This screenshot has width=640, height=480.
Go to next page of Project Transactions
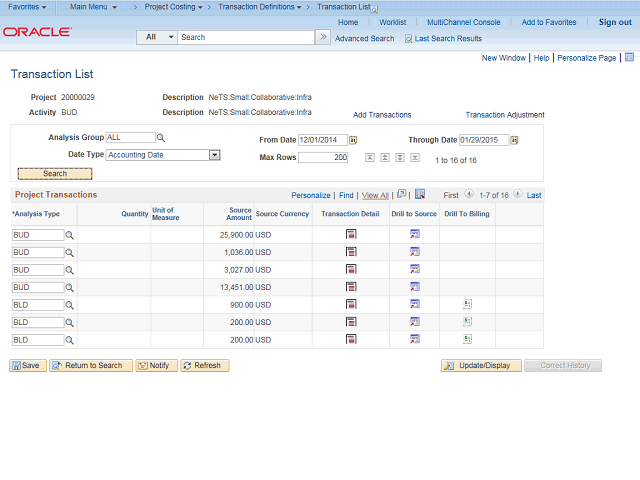pos(518,195)
